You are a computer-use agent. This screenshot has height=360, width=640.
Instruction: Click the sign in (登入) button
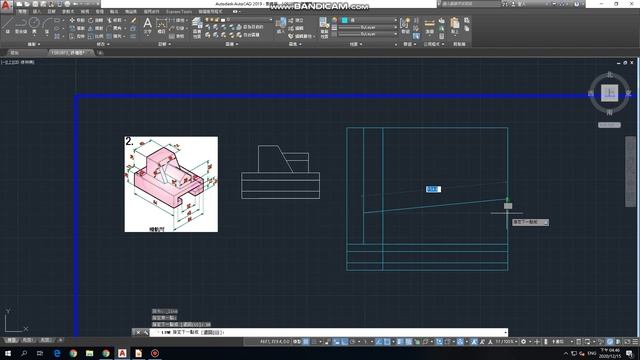pyautogui.click(x=519, y=4)
